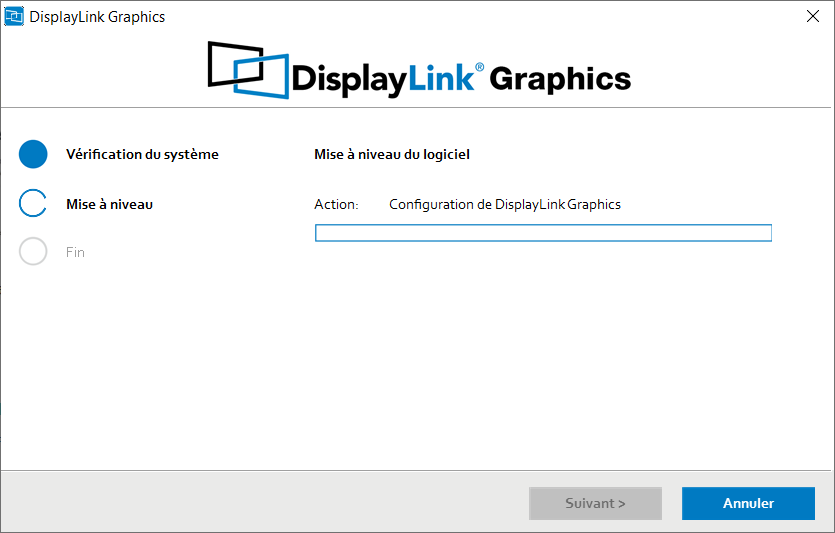Screen dimensions: 835x533
Task: Click the filled circle beside Vérification du système
Action: 33,154
